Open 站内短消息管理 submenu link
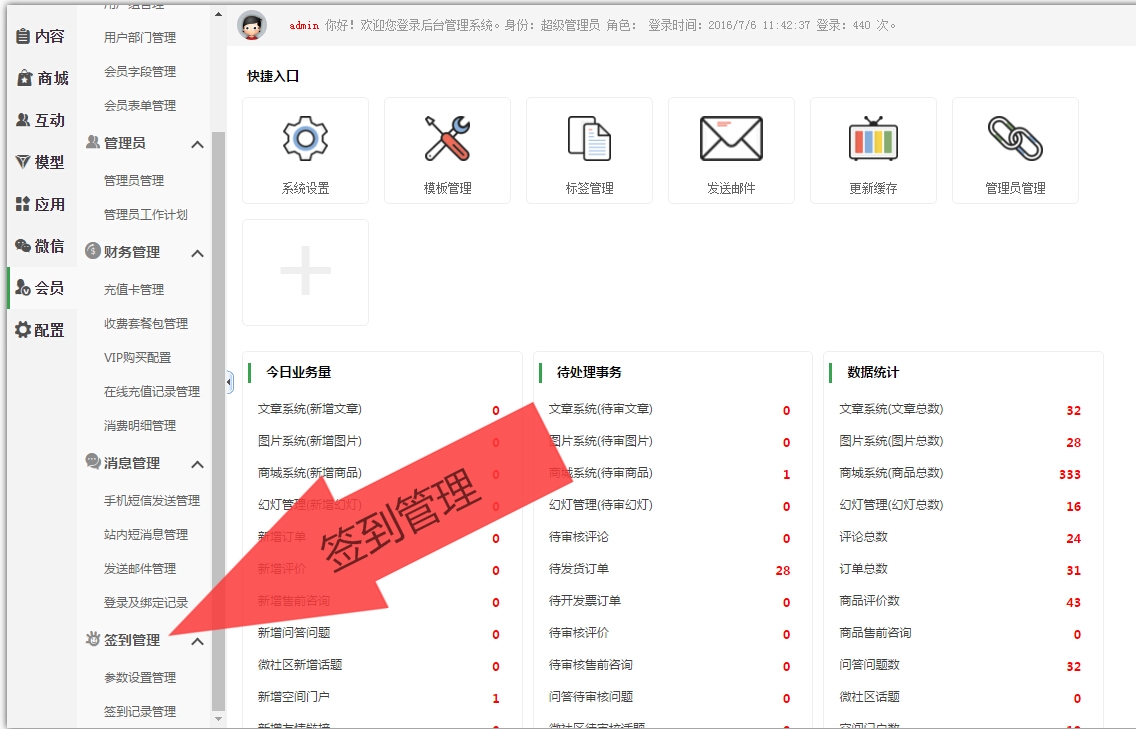 tap(146, 535)
